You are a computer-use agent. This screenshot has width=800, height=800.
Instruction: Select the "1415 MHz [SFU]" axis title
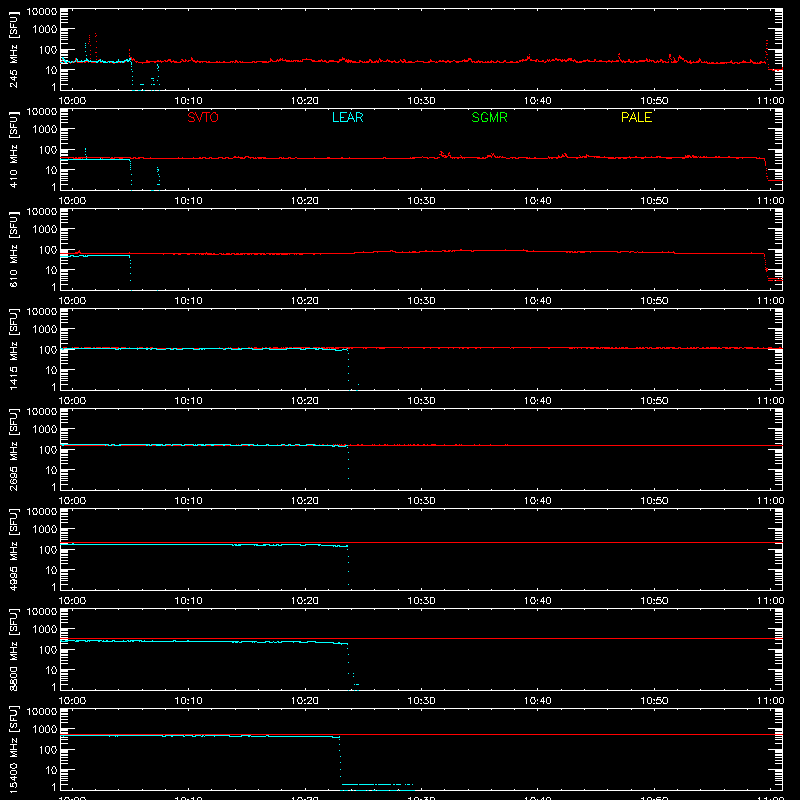(13, 349)
